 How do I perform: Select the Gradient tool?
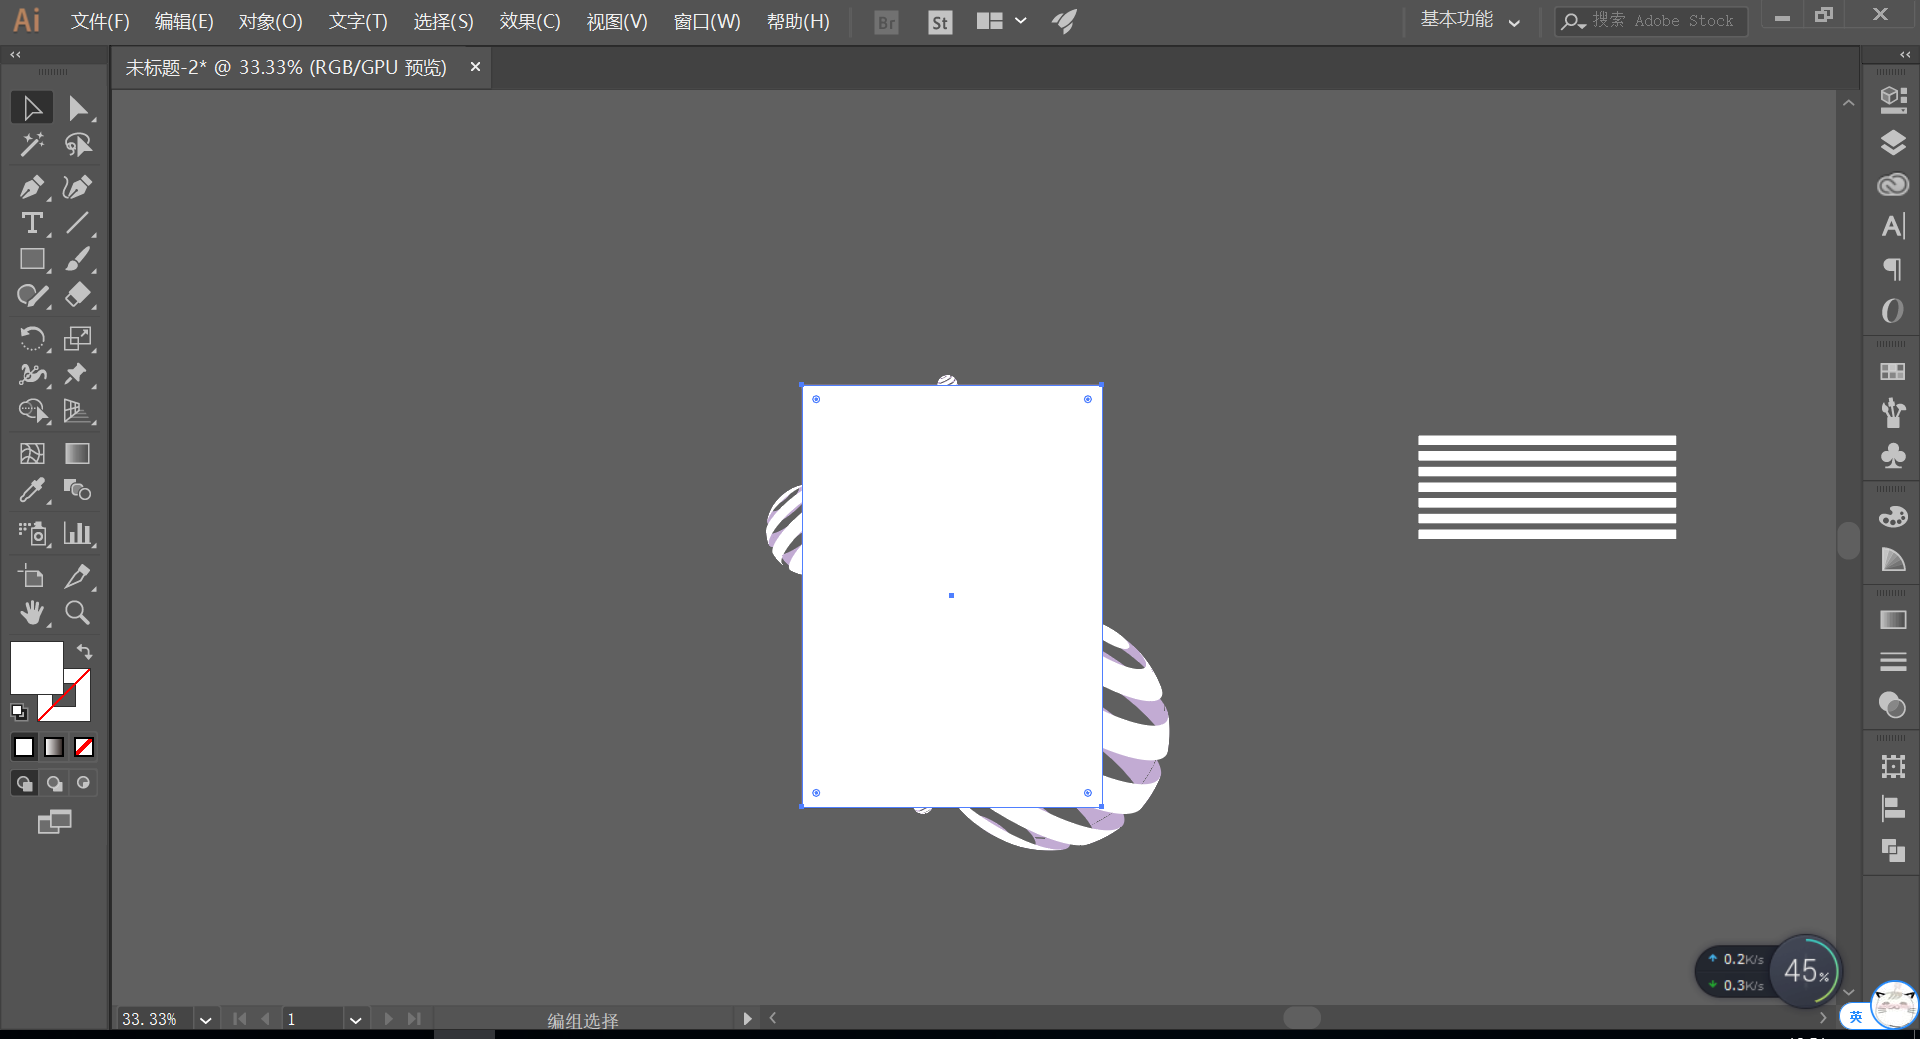click(x=78, y=453)
